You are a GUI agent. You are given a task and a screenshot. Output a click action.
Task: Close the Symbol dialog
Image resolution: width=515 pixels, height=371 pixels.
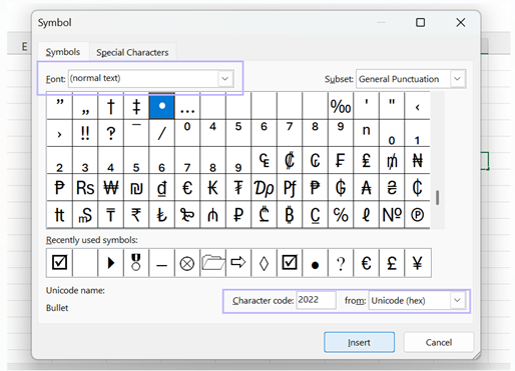(461, 22)
